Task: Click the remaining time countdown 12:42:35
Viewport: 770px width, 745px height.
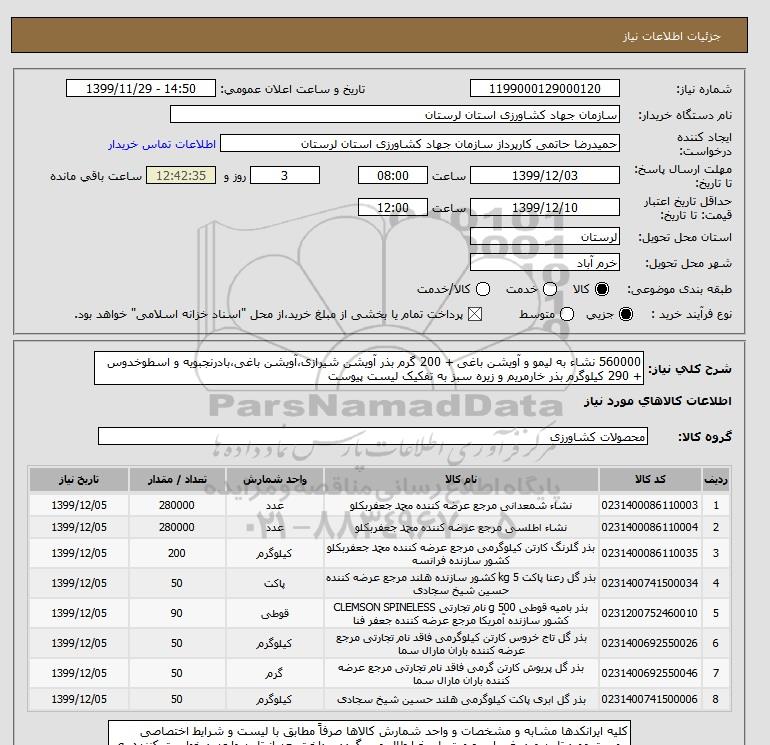Action: point(181,175)
